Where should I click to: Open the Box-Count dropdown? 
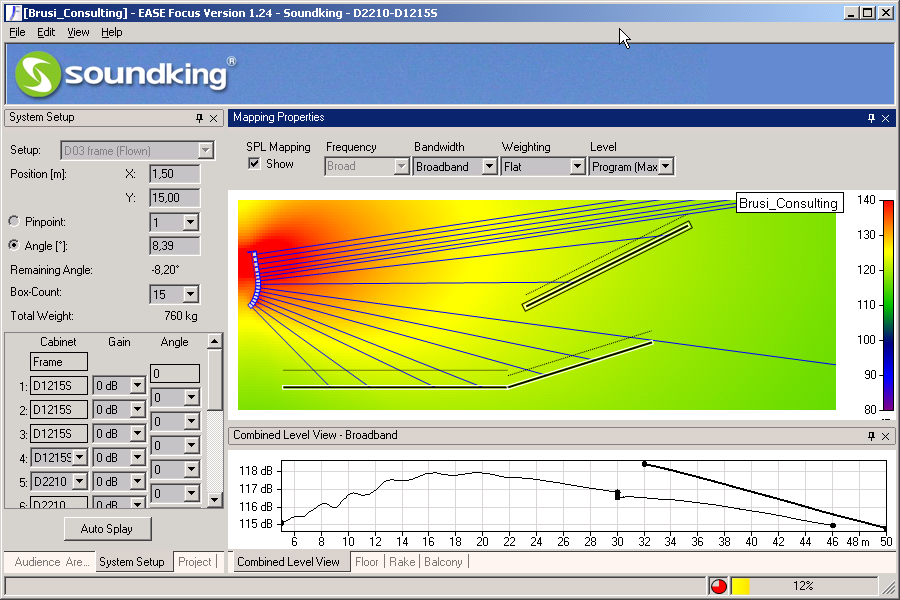point(190,295)
